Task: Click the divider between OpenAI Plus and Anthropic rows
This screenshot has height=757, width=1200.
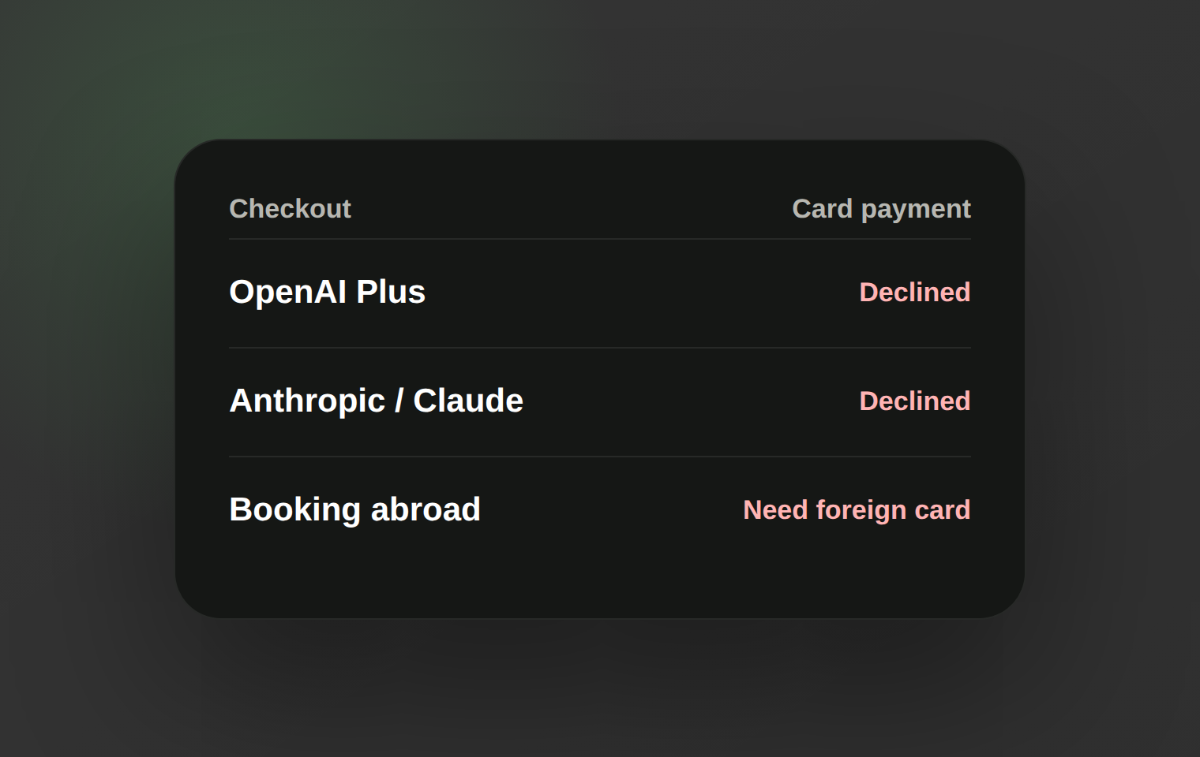Action: 600,348
